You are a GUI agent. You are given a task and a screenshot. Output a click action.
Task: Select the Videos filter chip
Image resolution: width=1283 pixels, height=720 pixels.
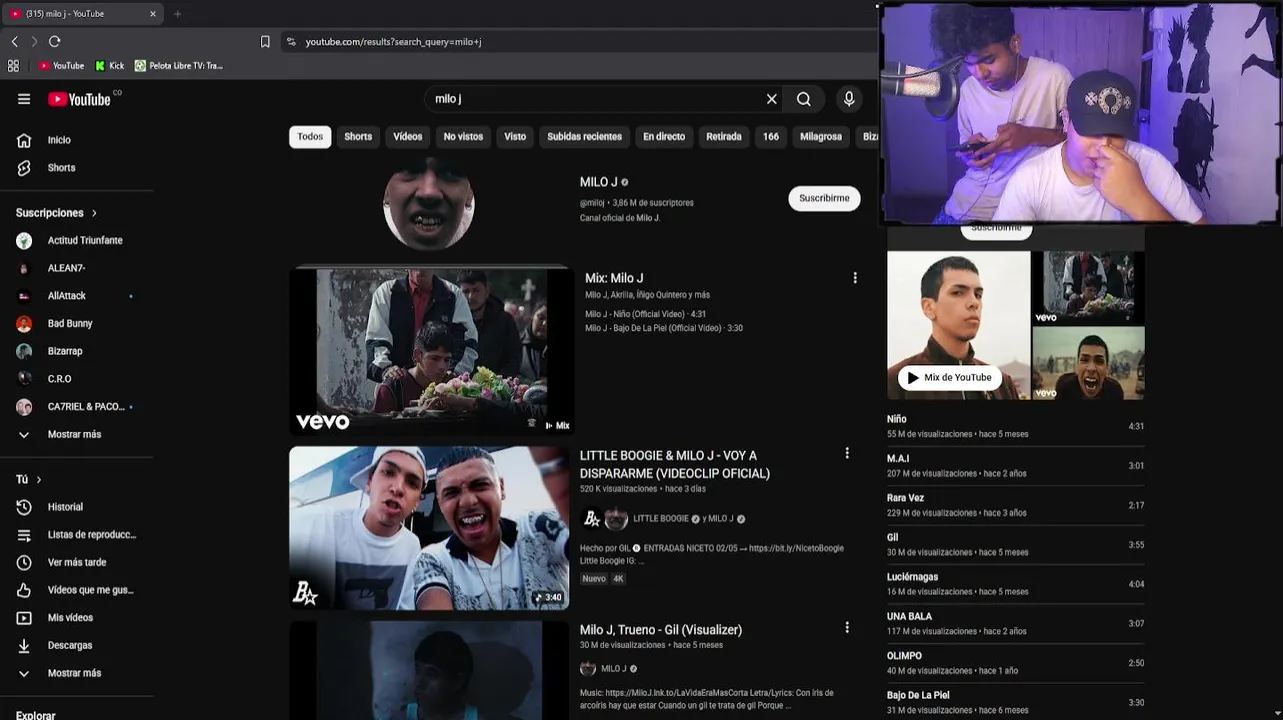pos(408,137)
